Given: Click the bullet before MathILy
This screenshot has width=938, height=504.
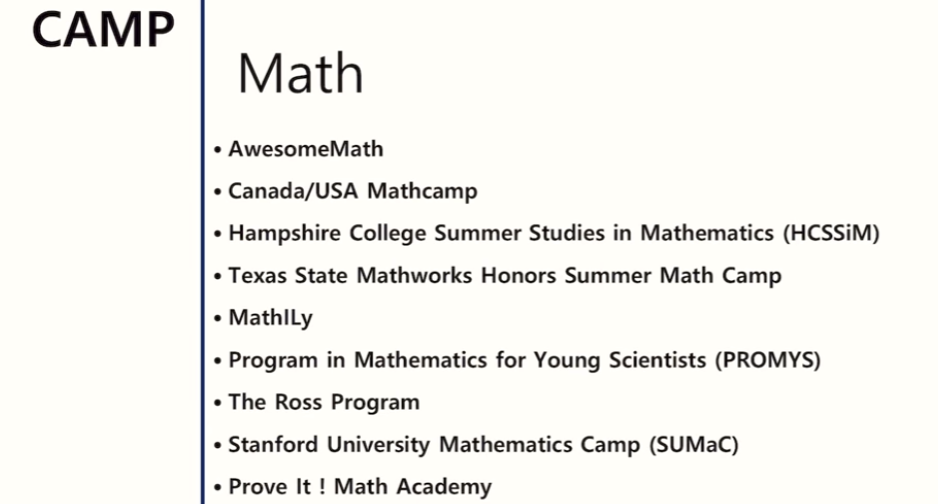Looking at the screenshot, I should point(218,319).
